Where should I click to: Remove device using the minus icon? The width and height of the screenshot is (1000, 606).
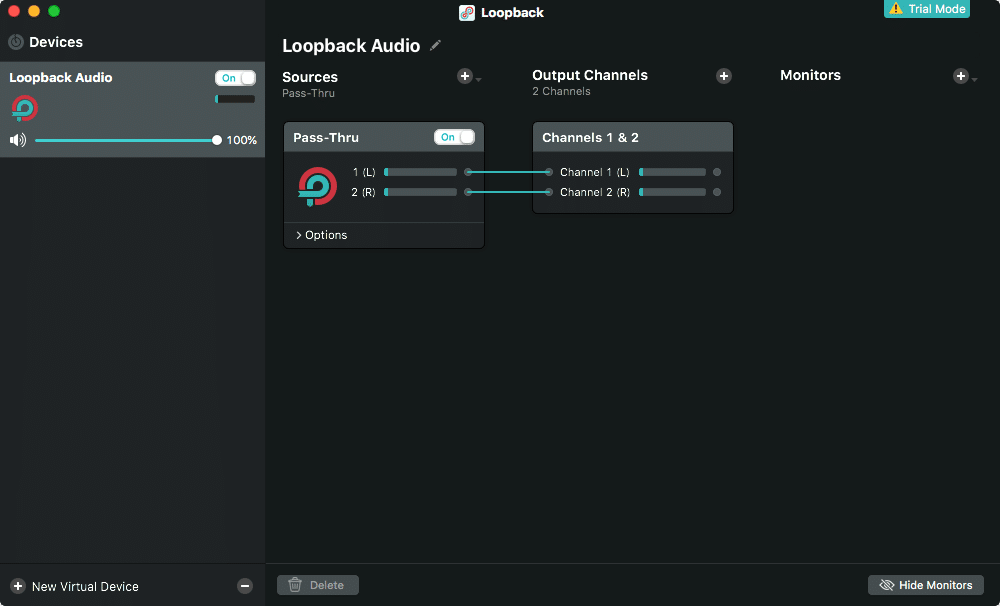point(245,586)
